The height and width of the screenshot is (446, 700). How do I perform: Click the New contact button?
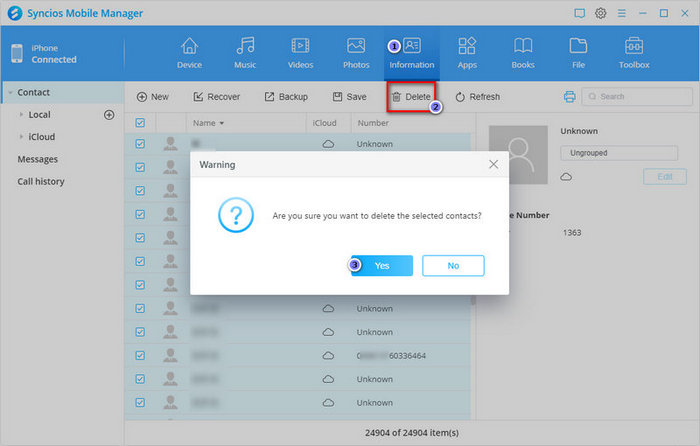153,97
